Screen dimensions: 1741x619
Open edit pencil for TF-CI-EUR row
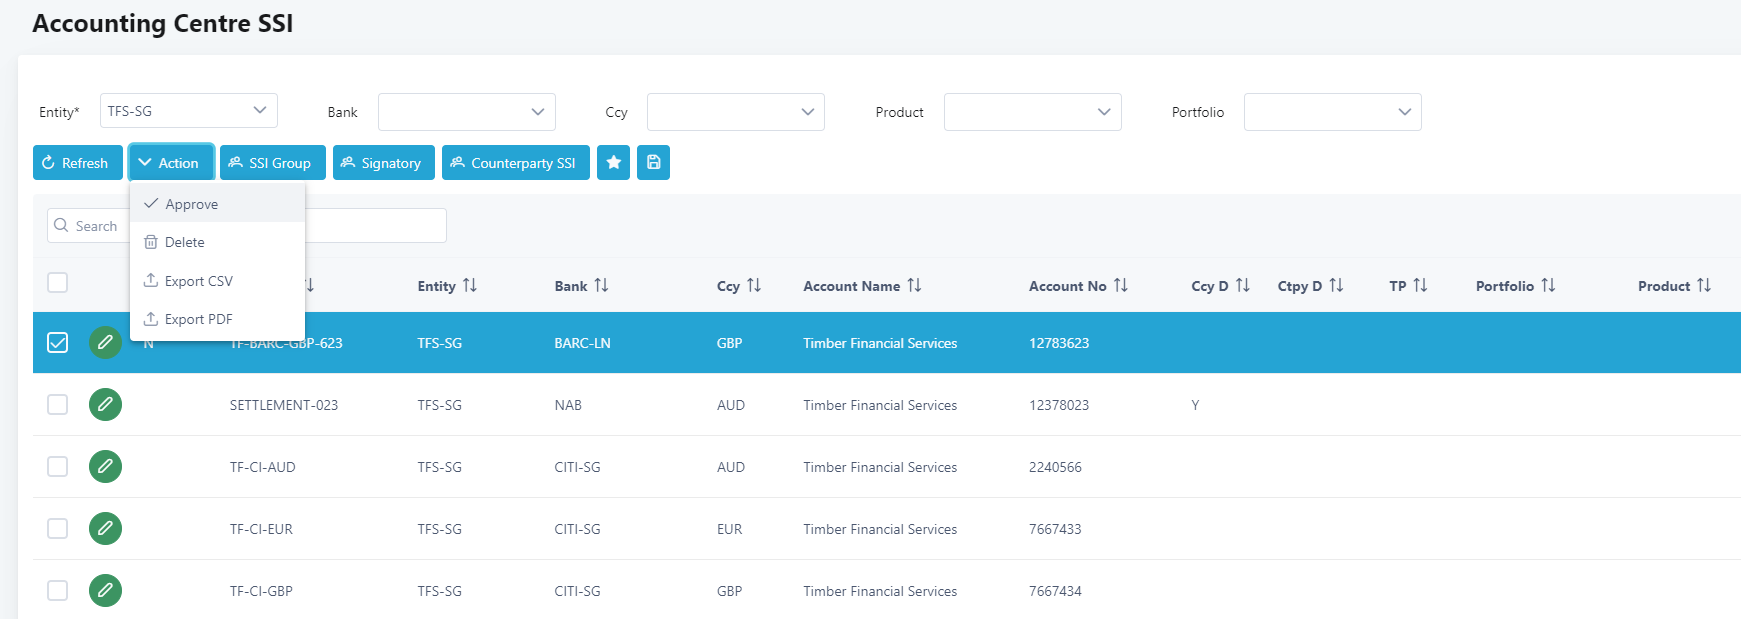[x=105, y=529]
